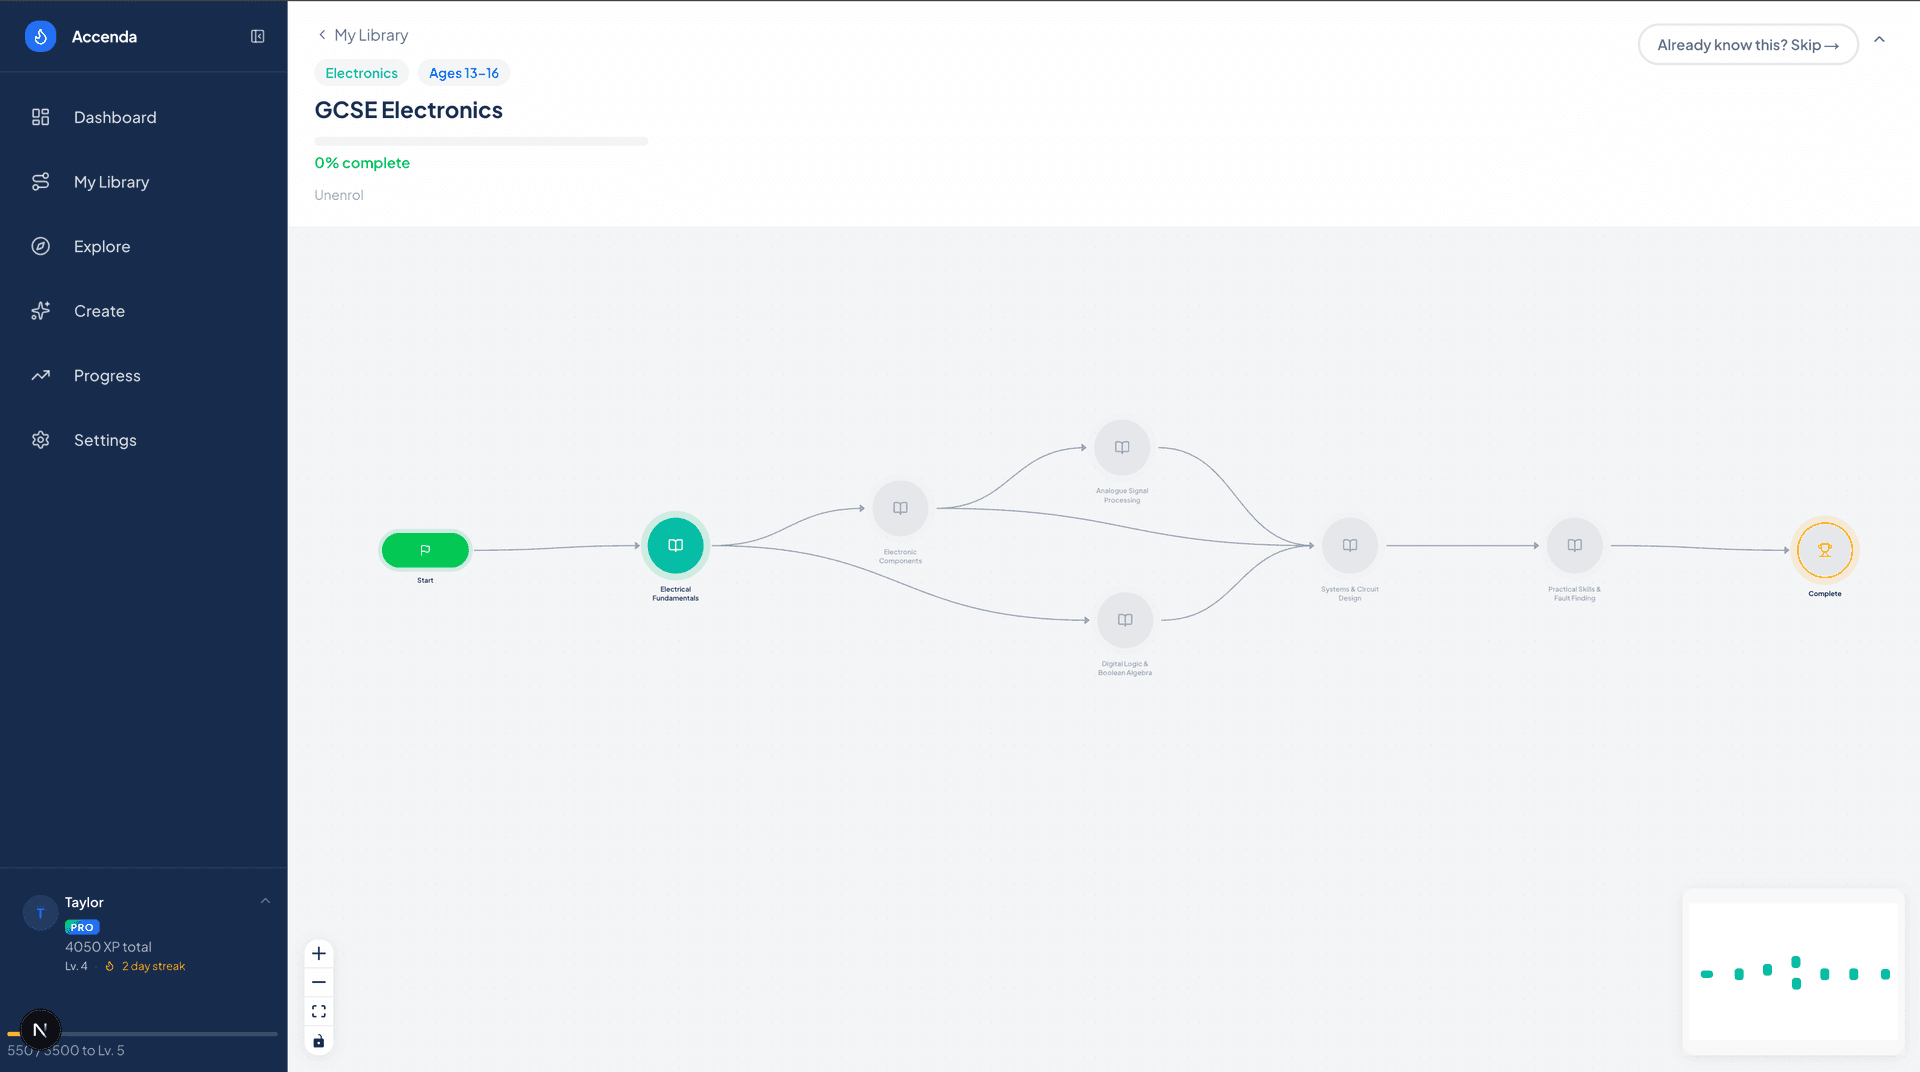Click Already know this? Skip button
The width and height of the screenshot is (1920, 1072).
[x=1748, y=45]
